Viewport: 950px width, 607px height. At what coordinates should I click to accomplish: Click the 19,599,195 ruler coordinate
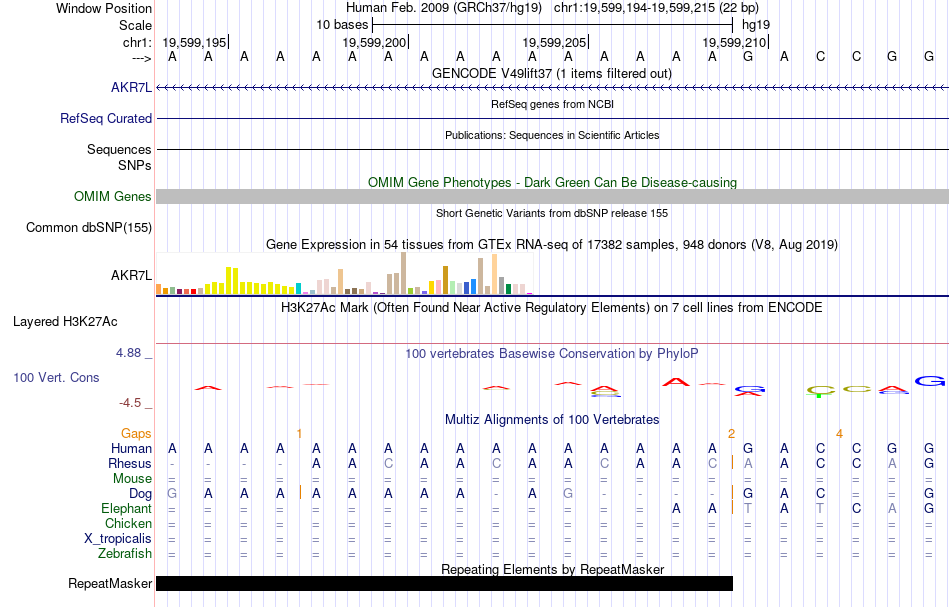pyautogui.click(x=194, y=42)
